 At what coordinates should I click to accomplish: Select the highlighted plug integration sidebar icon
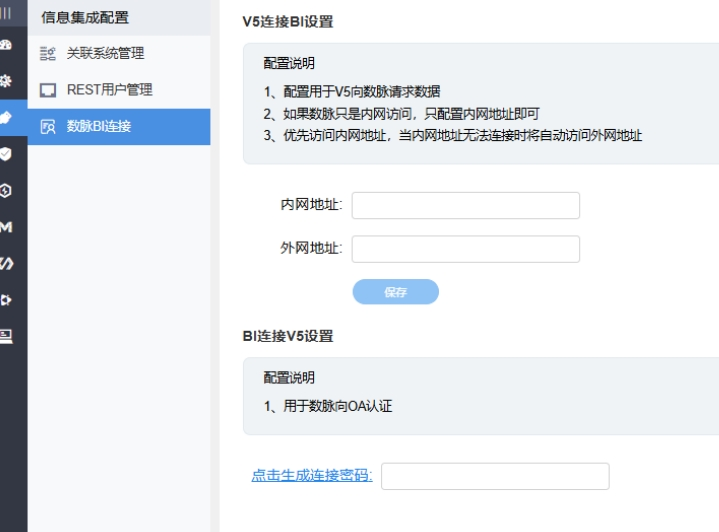[6, 117]
